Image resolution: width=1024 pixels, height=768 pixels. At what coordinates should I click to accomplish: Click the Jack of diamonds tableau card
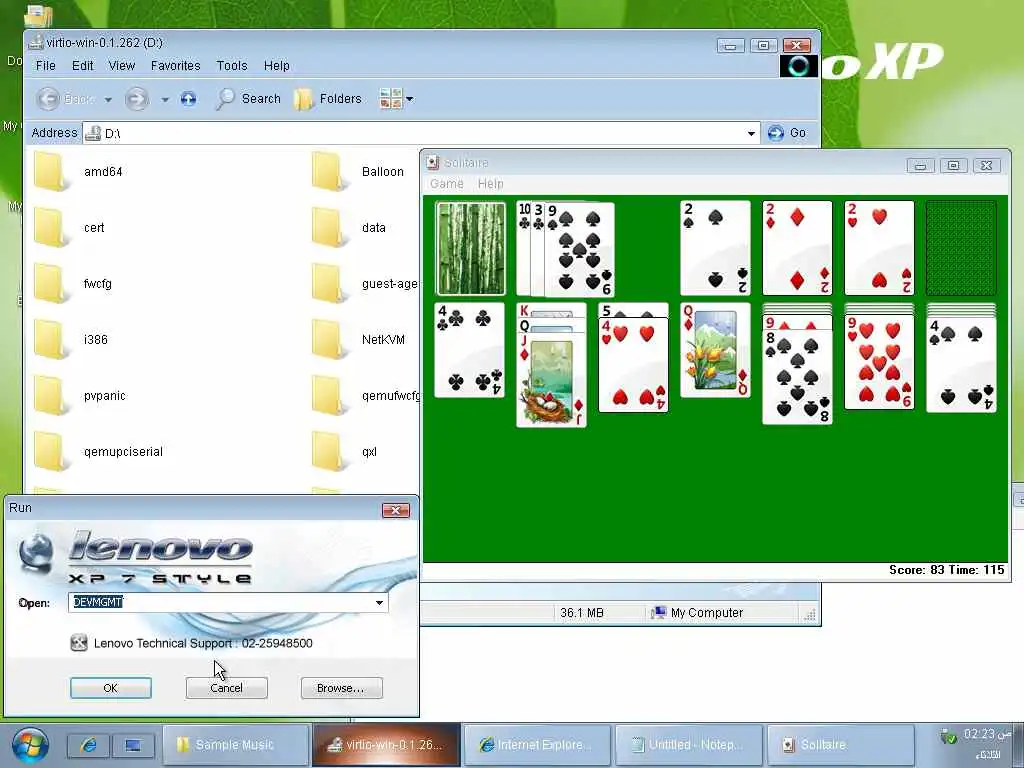tap(552, 382)
